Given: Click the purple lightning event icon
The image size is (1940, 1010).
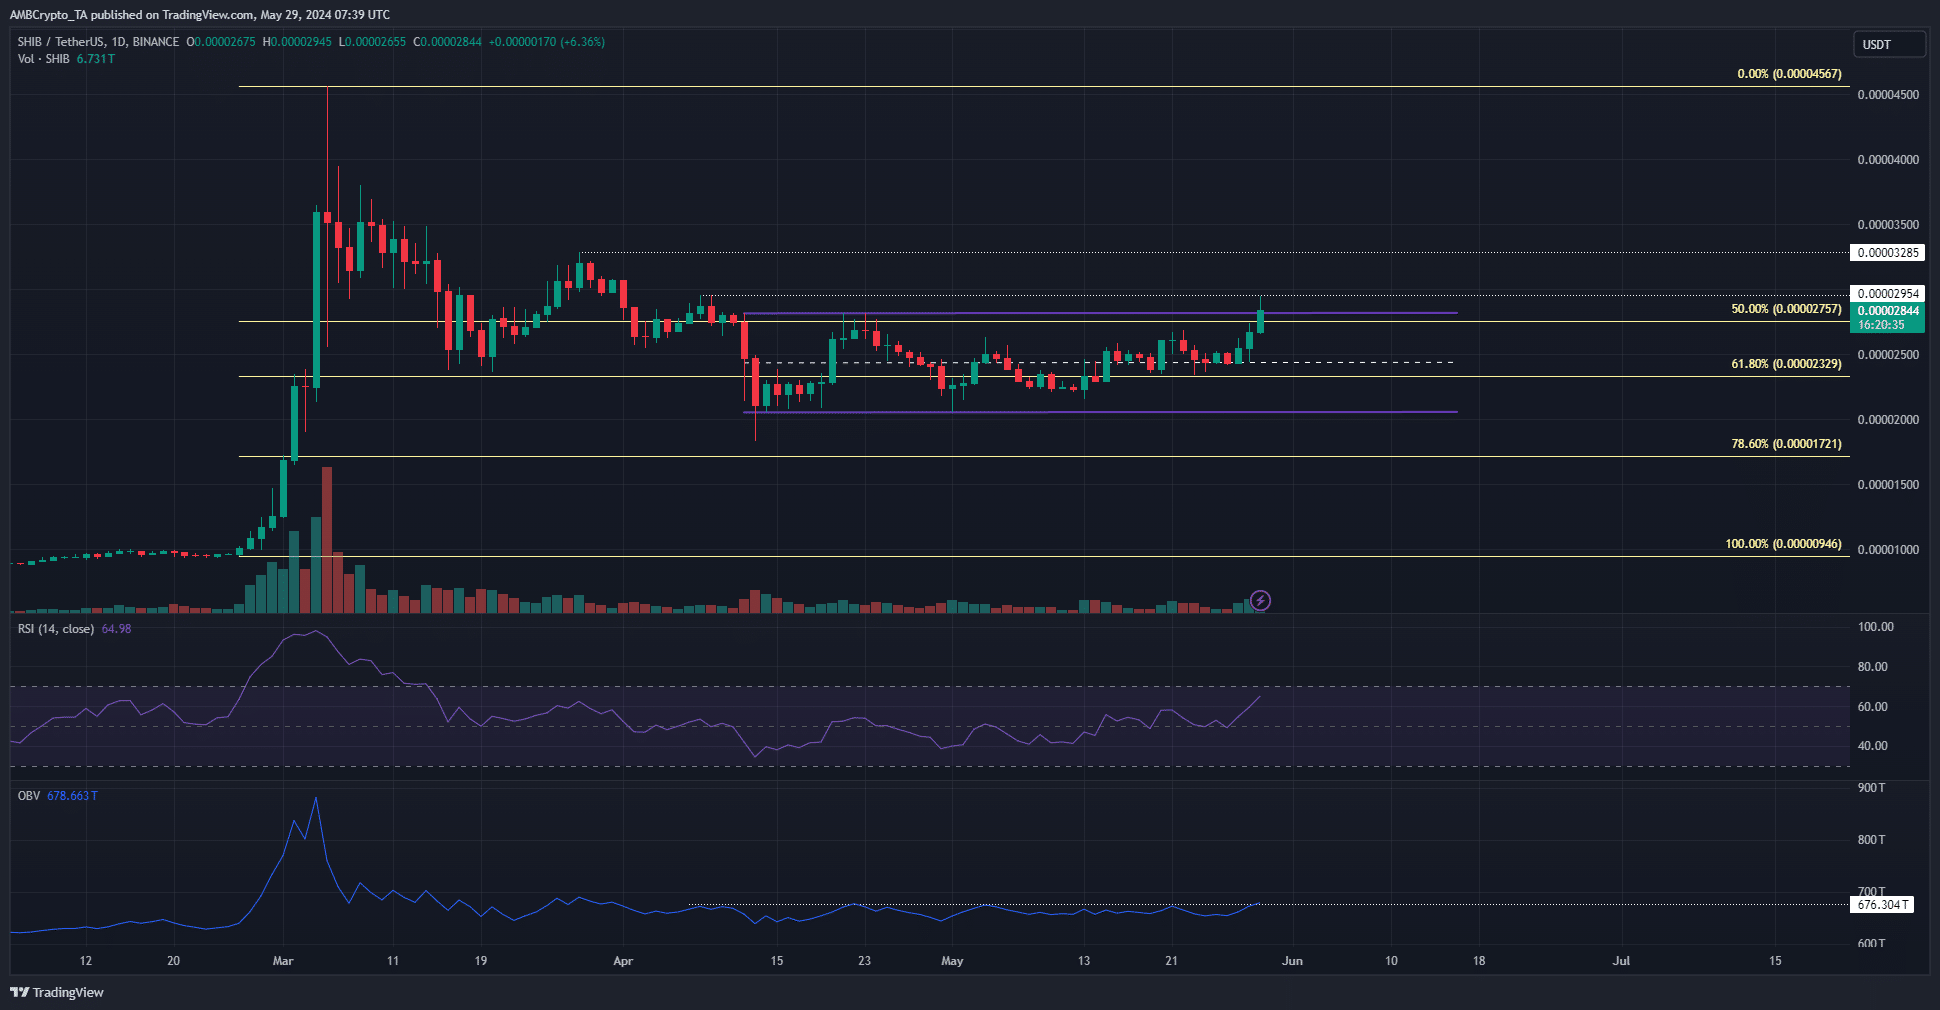Looking at the screenshot, I should coord(1261,600).
